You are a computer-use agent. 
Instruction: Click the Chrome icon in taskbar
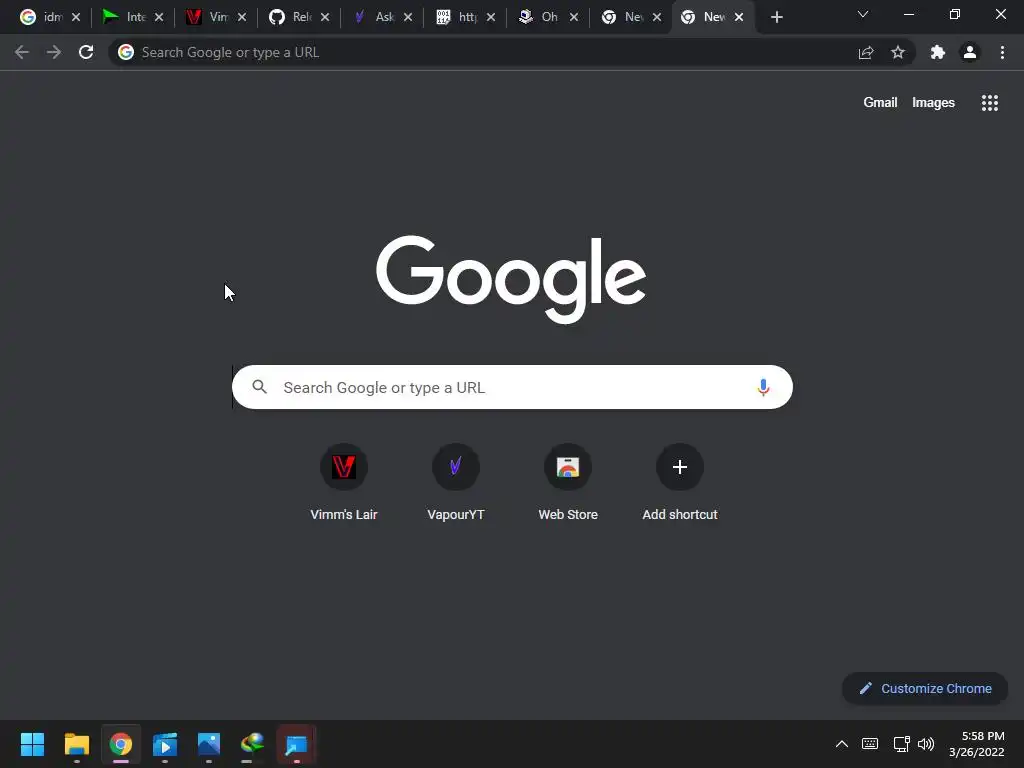[x=121, y=744]
